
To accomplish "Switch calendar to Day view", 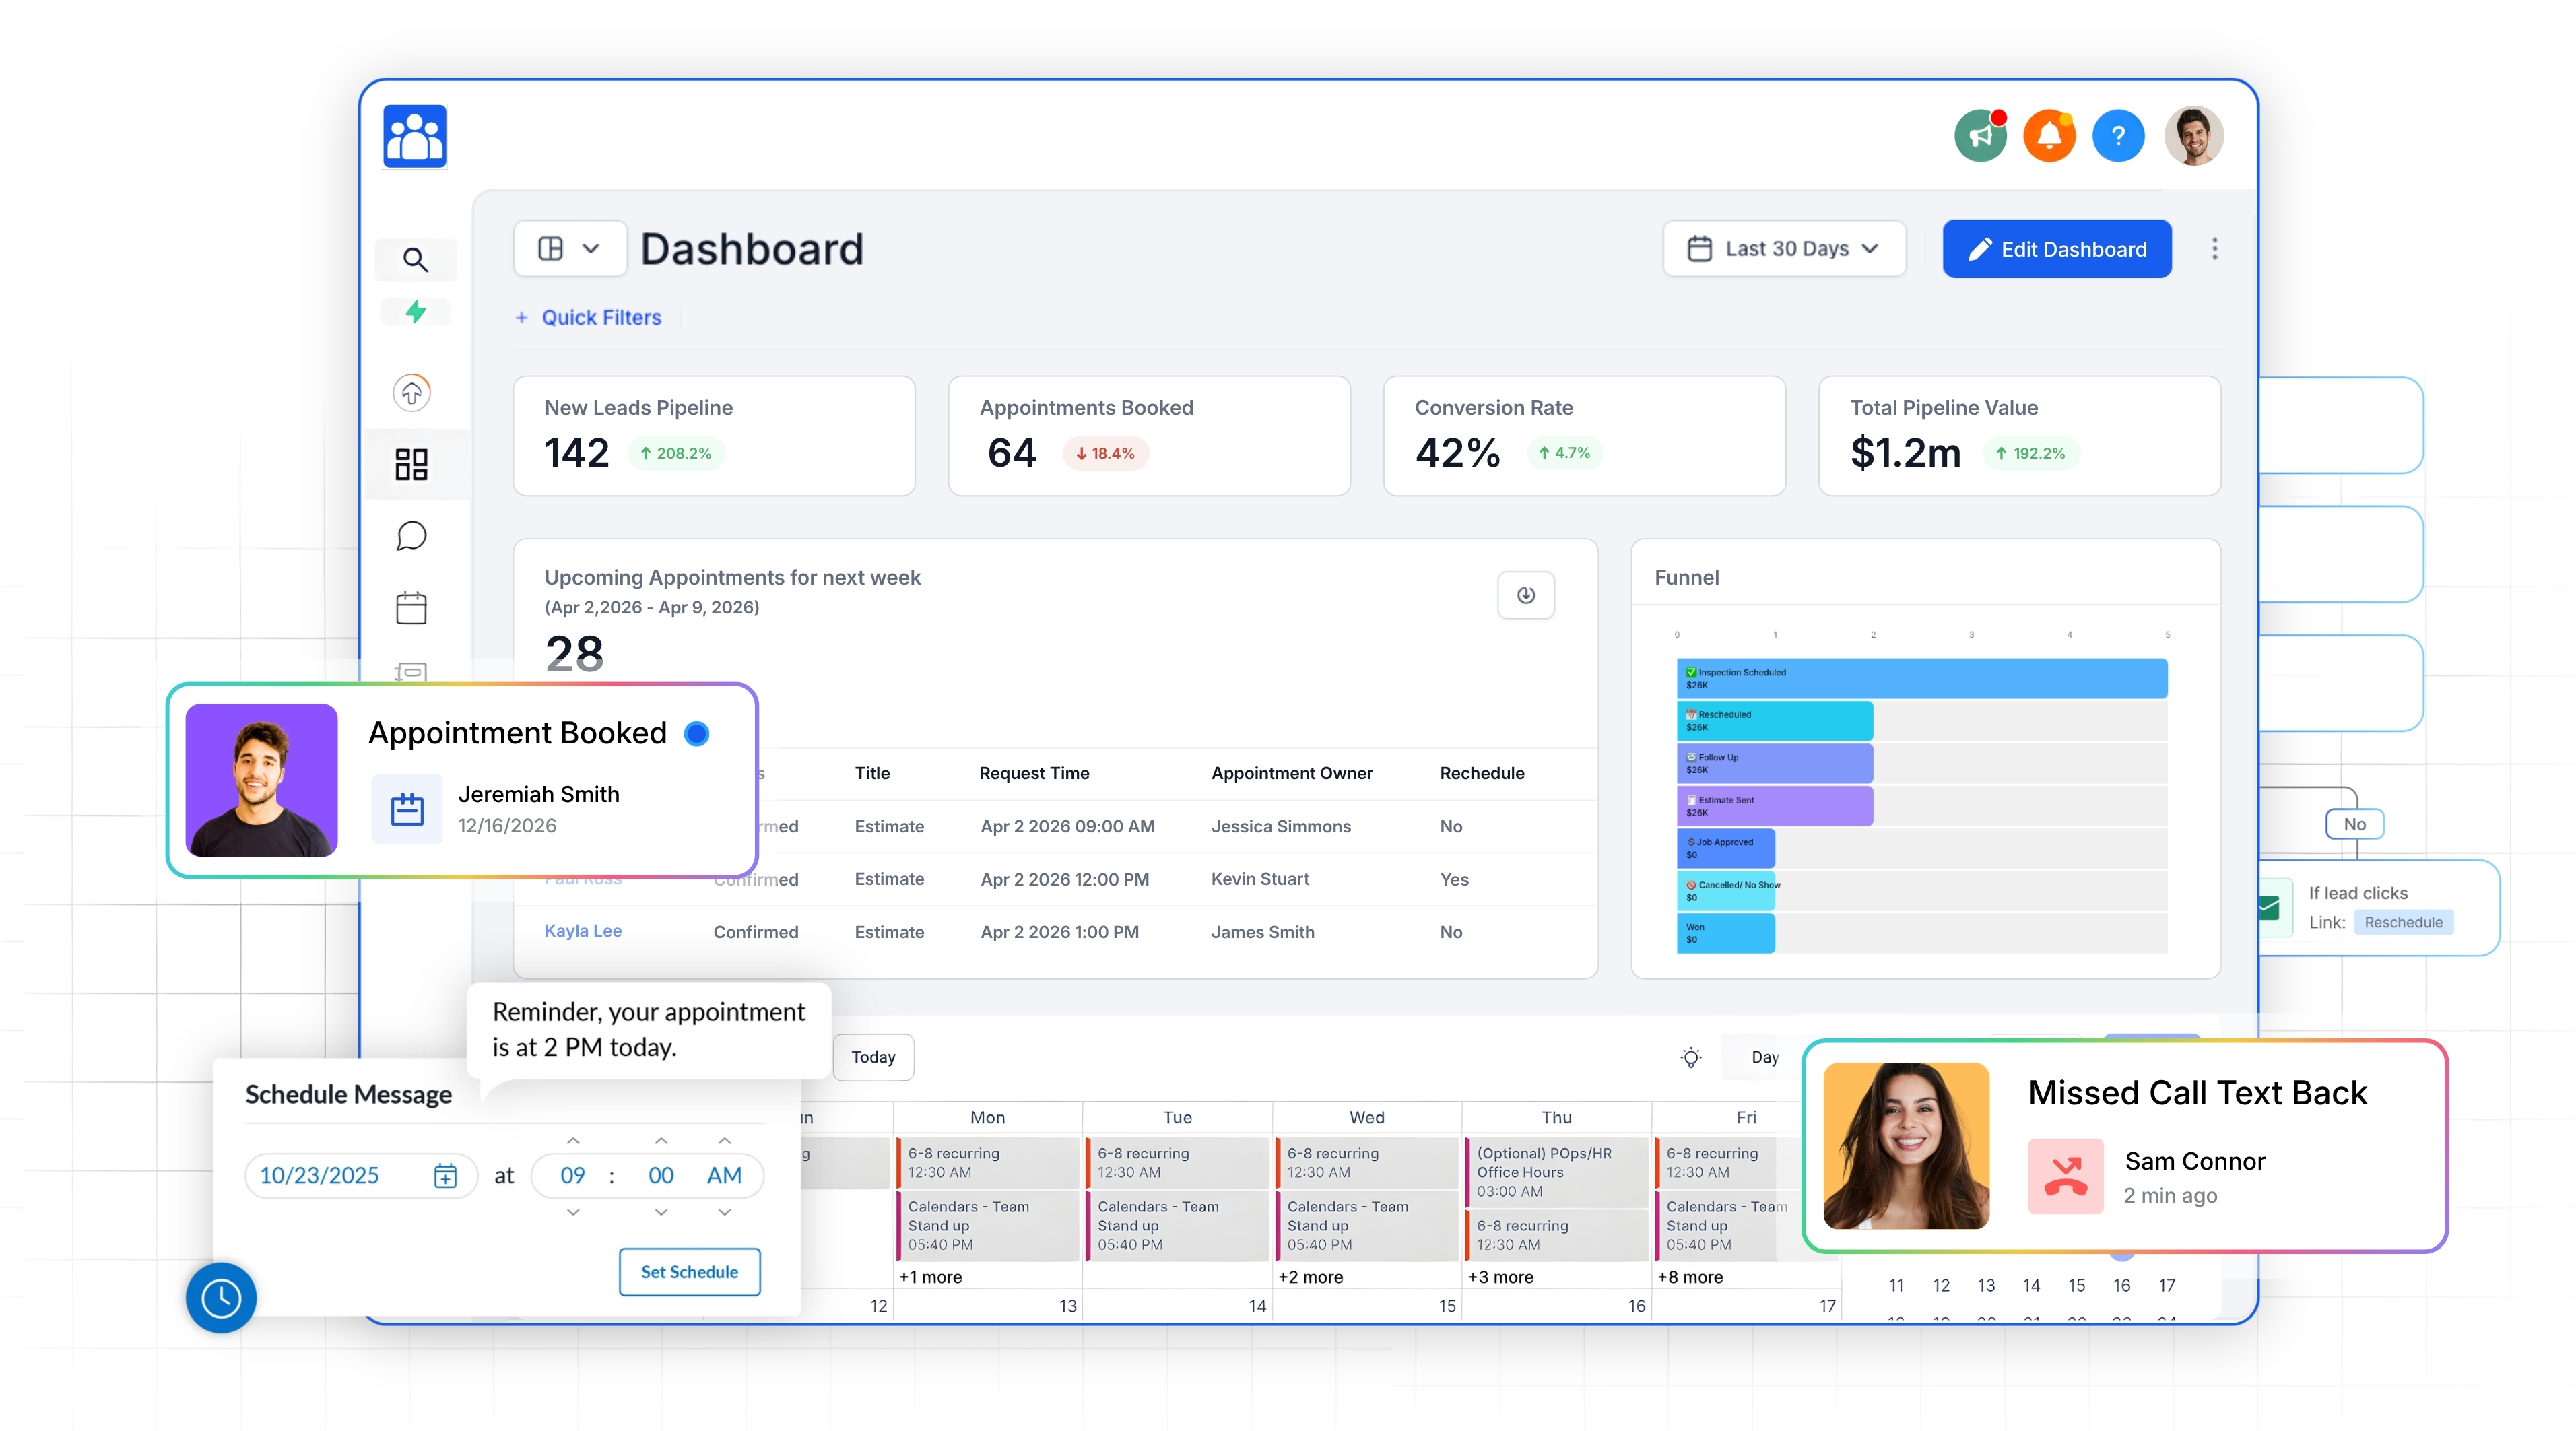I will pyautogui.click(x=1764, y=1057).
